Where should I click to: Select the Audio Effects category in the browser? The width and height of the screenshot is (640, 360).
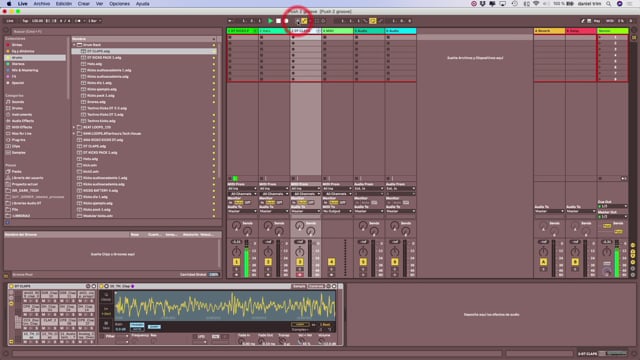click(23, 121)
